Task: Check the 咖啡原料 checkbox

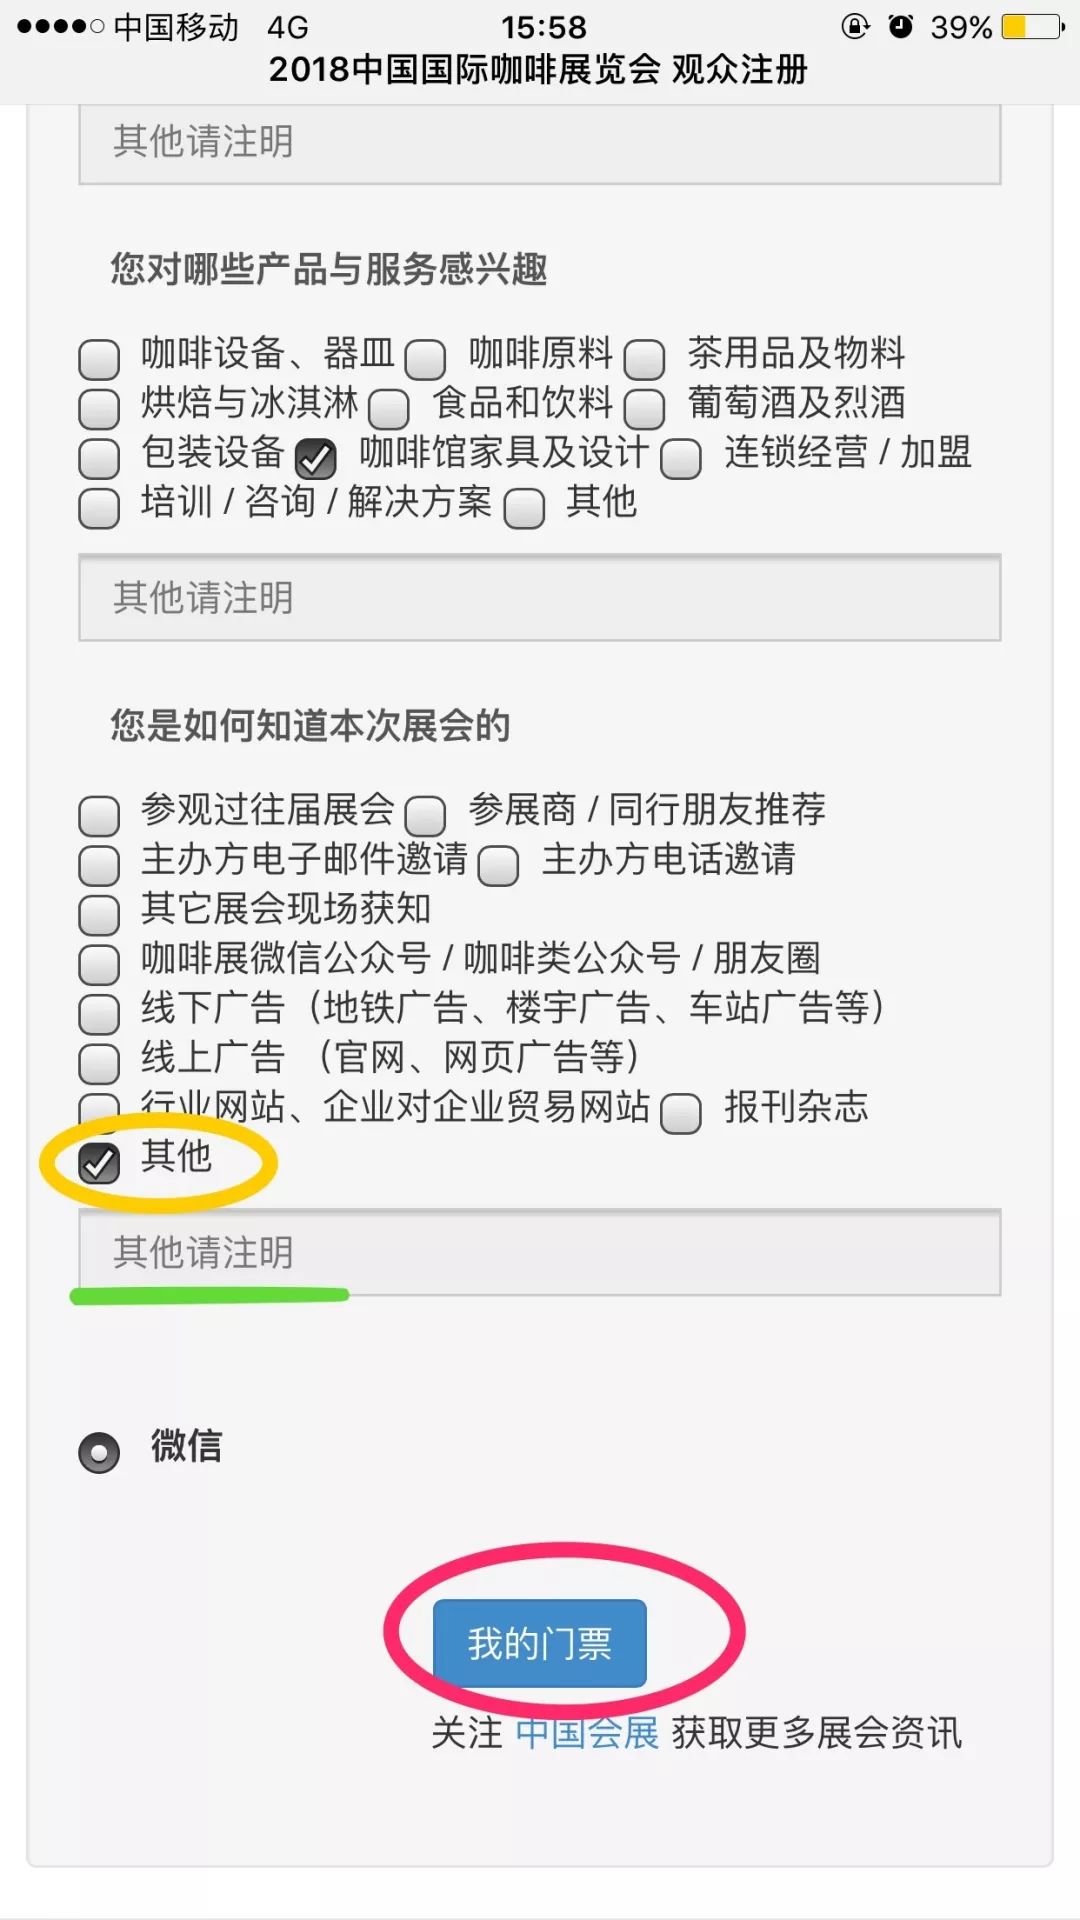Action: [x=425, y=359]
